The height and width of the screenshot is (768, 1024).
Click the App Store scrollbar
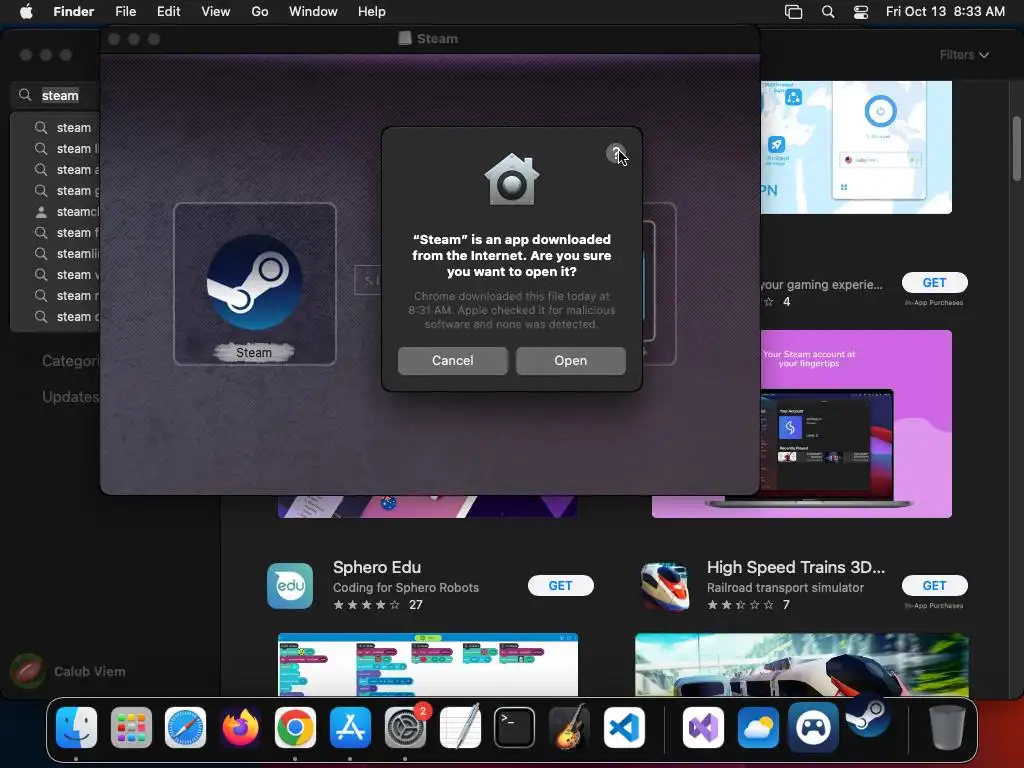[1016, 149]
